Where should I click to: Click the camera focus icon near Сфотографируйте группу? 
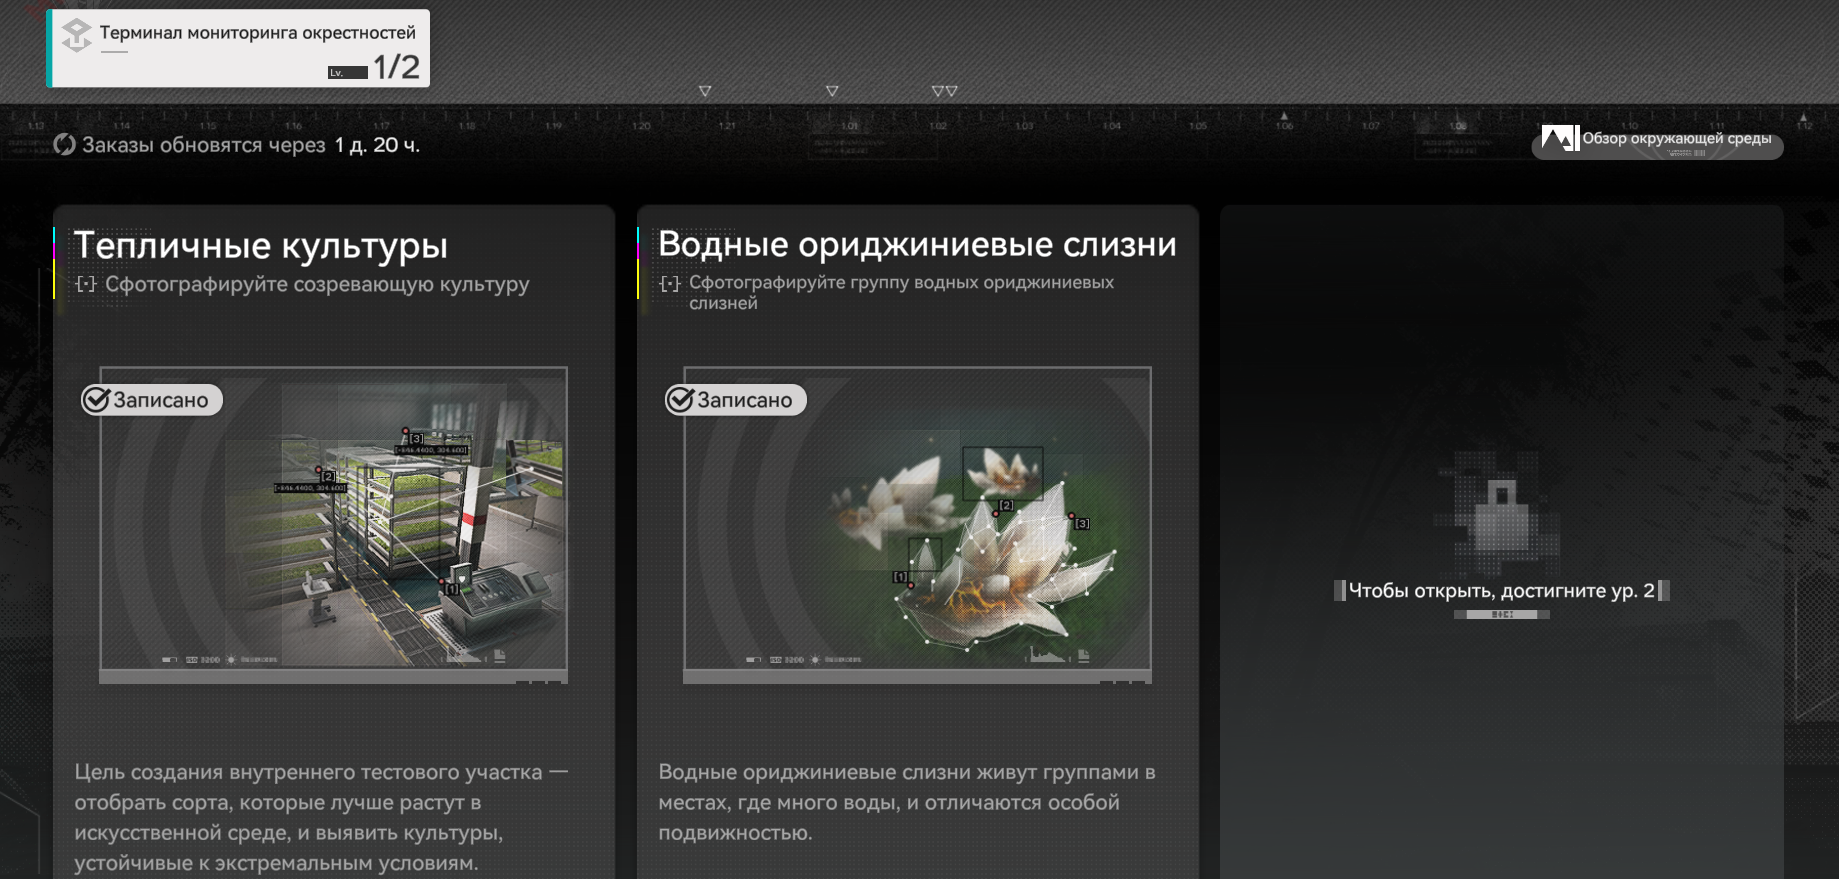(670, 284)
